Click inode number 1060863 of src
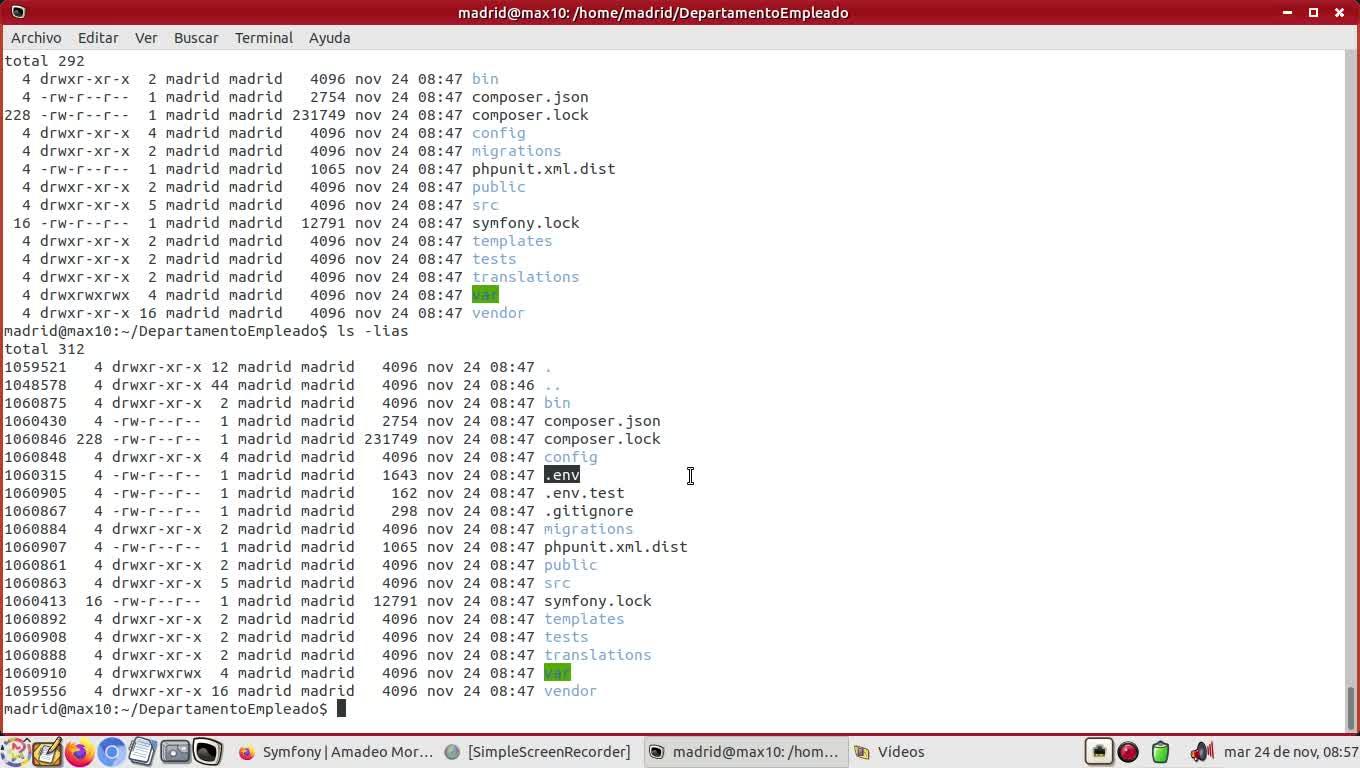The width and height of the screenshot is (1360, 768). click(35, 583)
